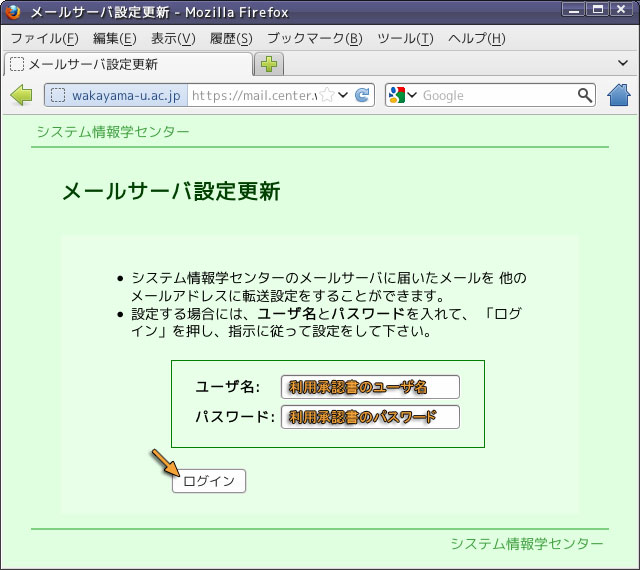Click the ユーザ名: label

(x=227, y=386)
